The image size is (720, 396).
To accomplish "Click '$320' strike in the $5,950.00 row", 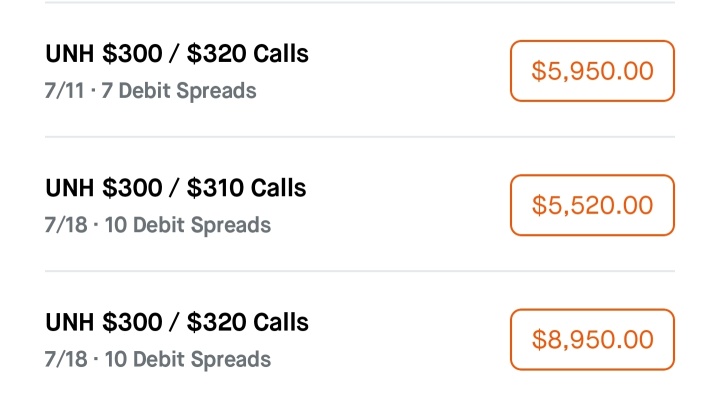I will (216, 54).
